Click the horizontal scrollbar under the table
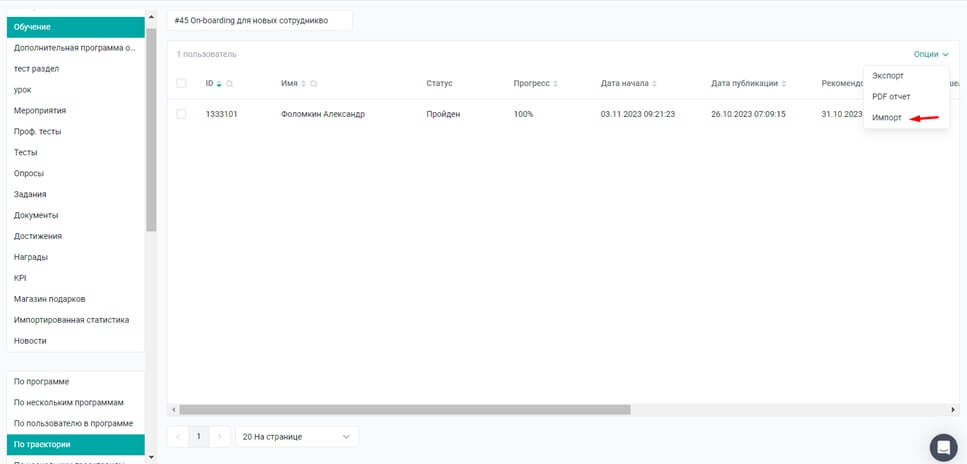967x464 pixels. coord(405,409)
